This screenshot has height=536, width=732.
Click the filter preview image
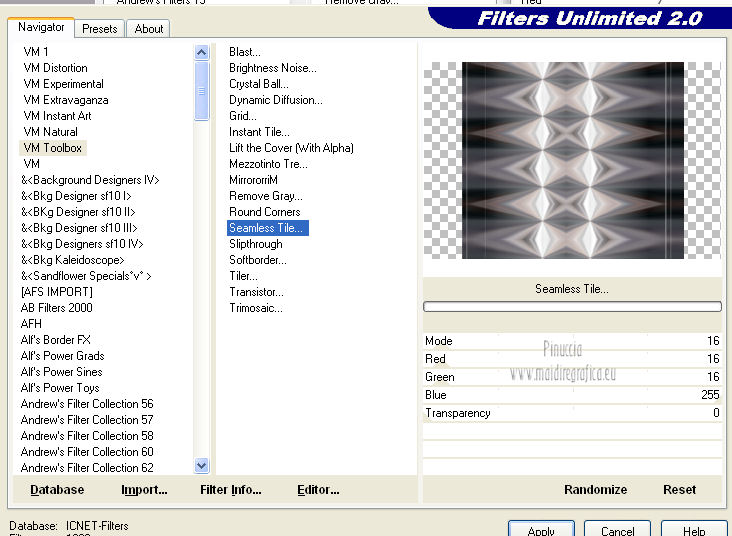click(572, 160)
